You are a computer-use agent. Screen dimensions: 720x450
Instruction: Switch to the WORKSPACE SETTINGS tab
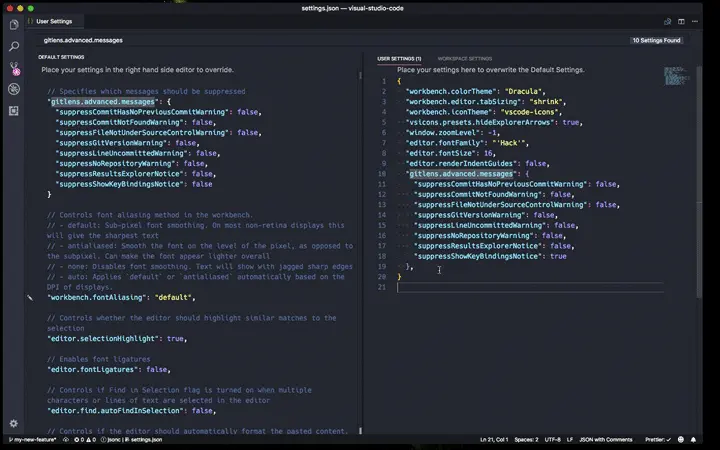pyautogui.click(x=464, y=59)
